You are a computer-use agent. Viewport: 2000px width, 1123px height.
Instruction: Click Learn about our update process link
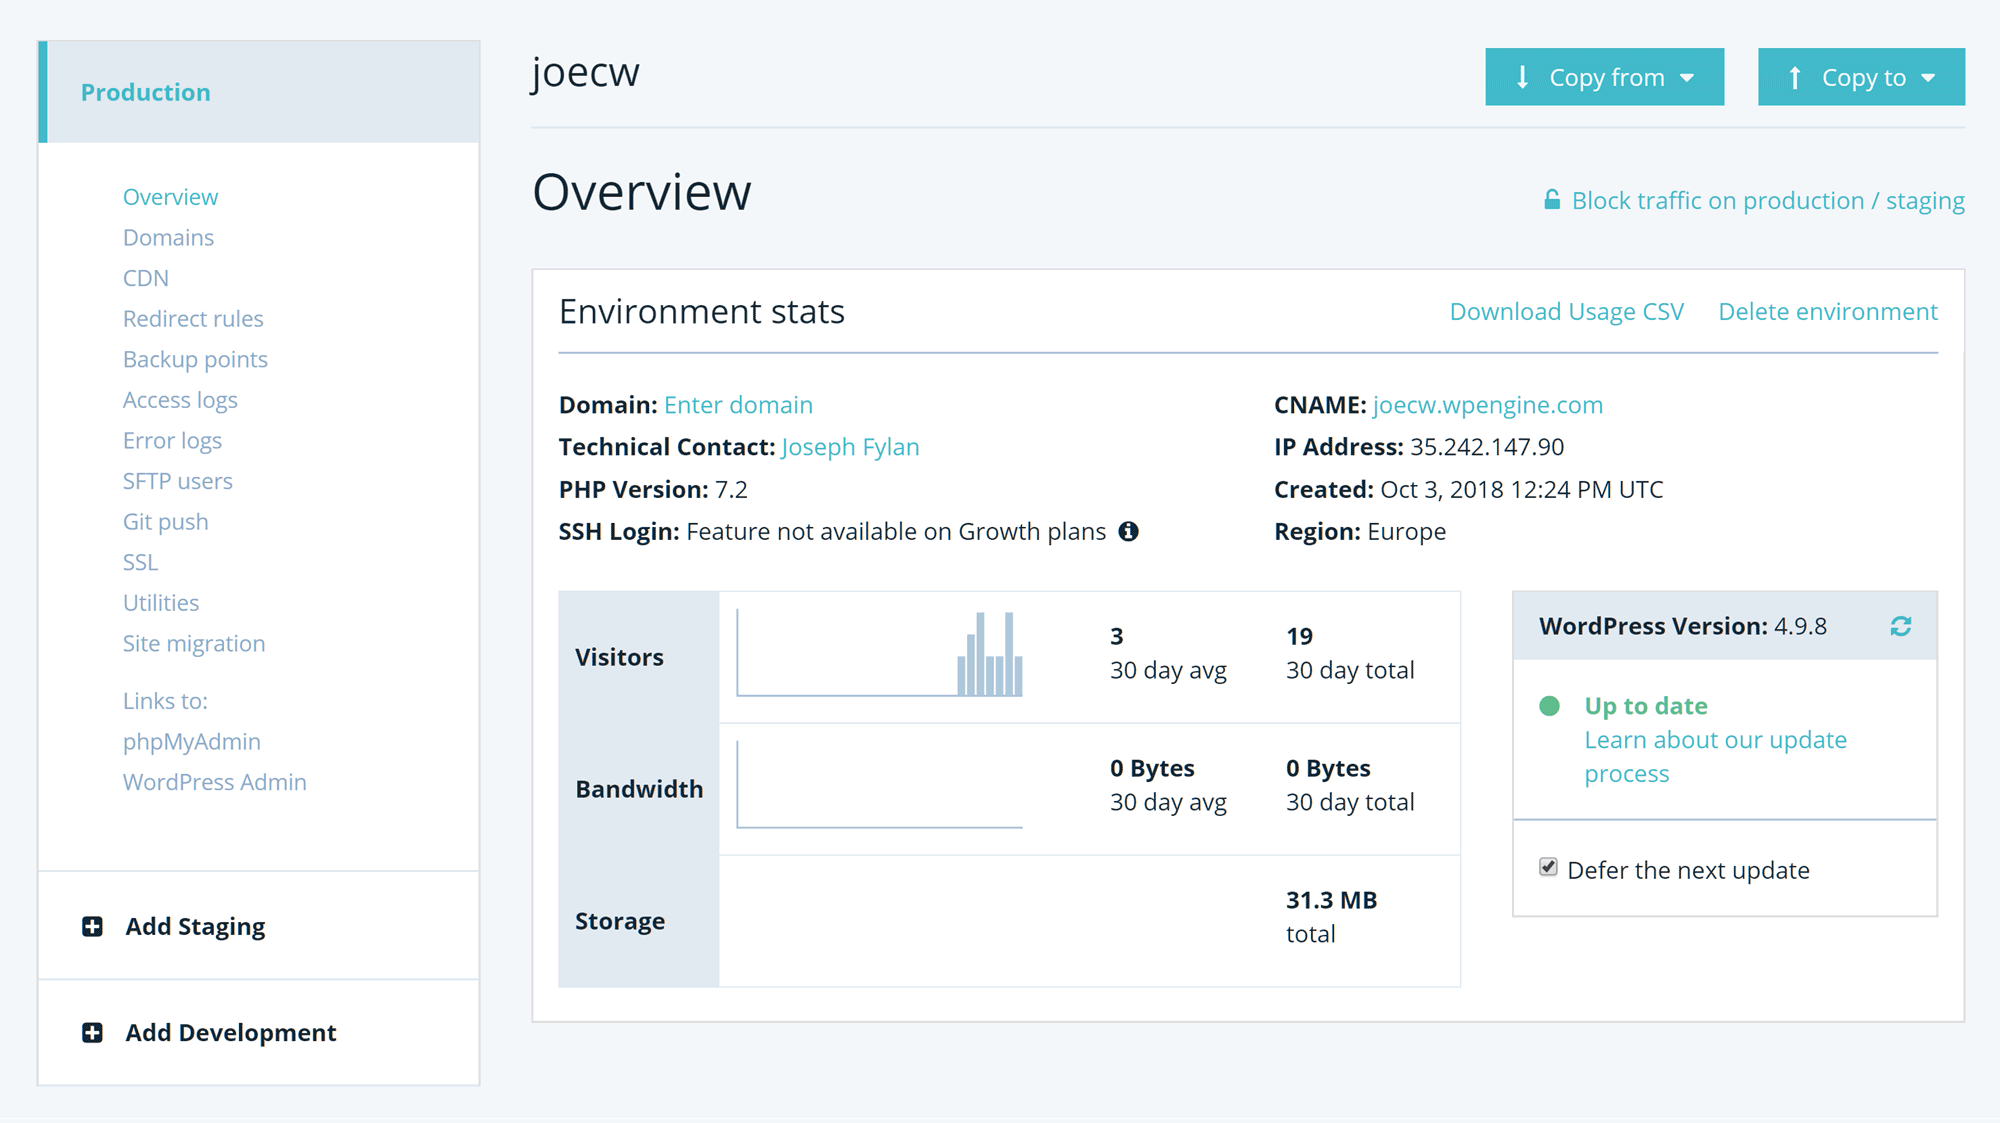tap(1716, 757)
